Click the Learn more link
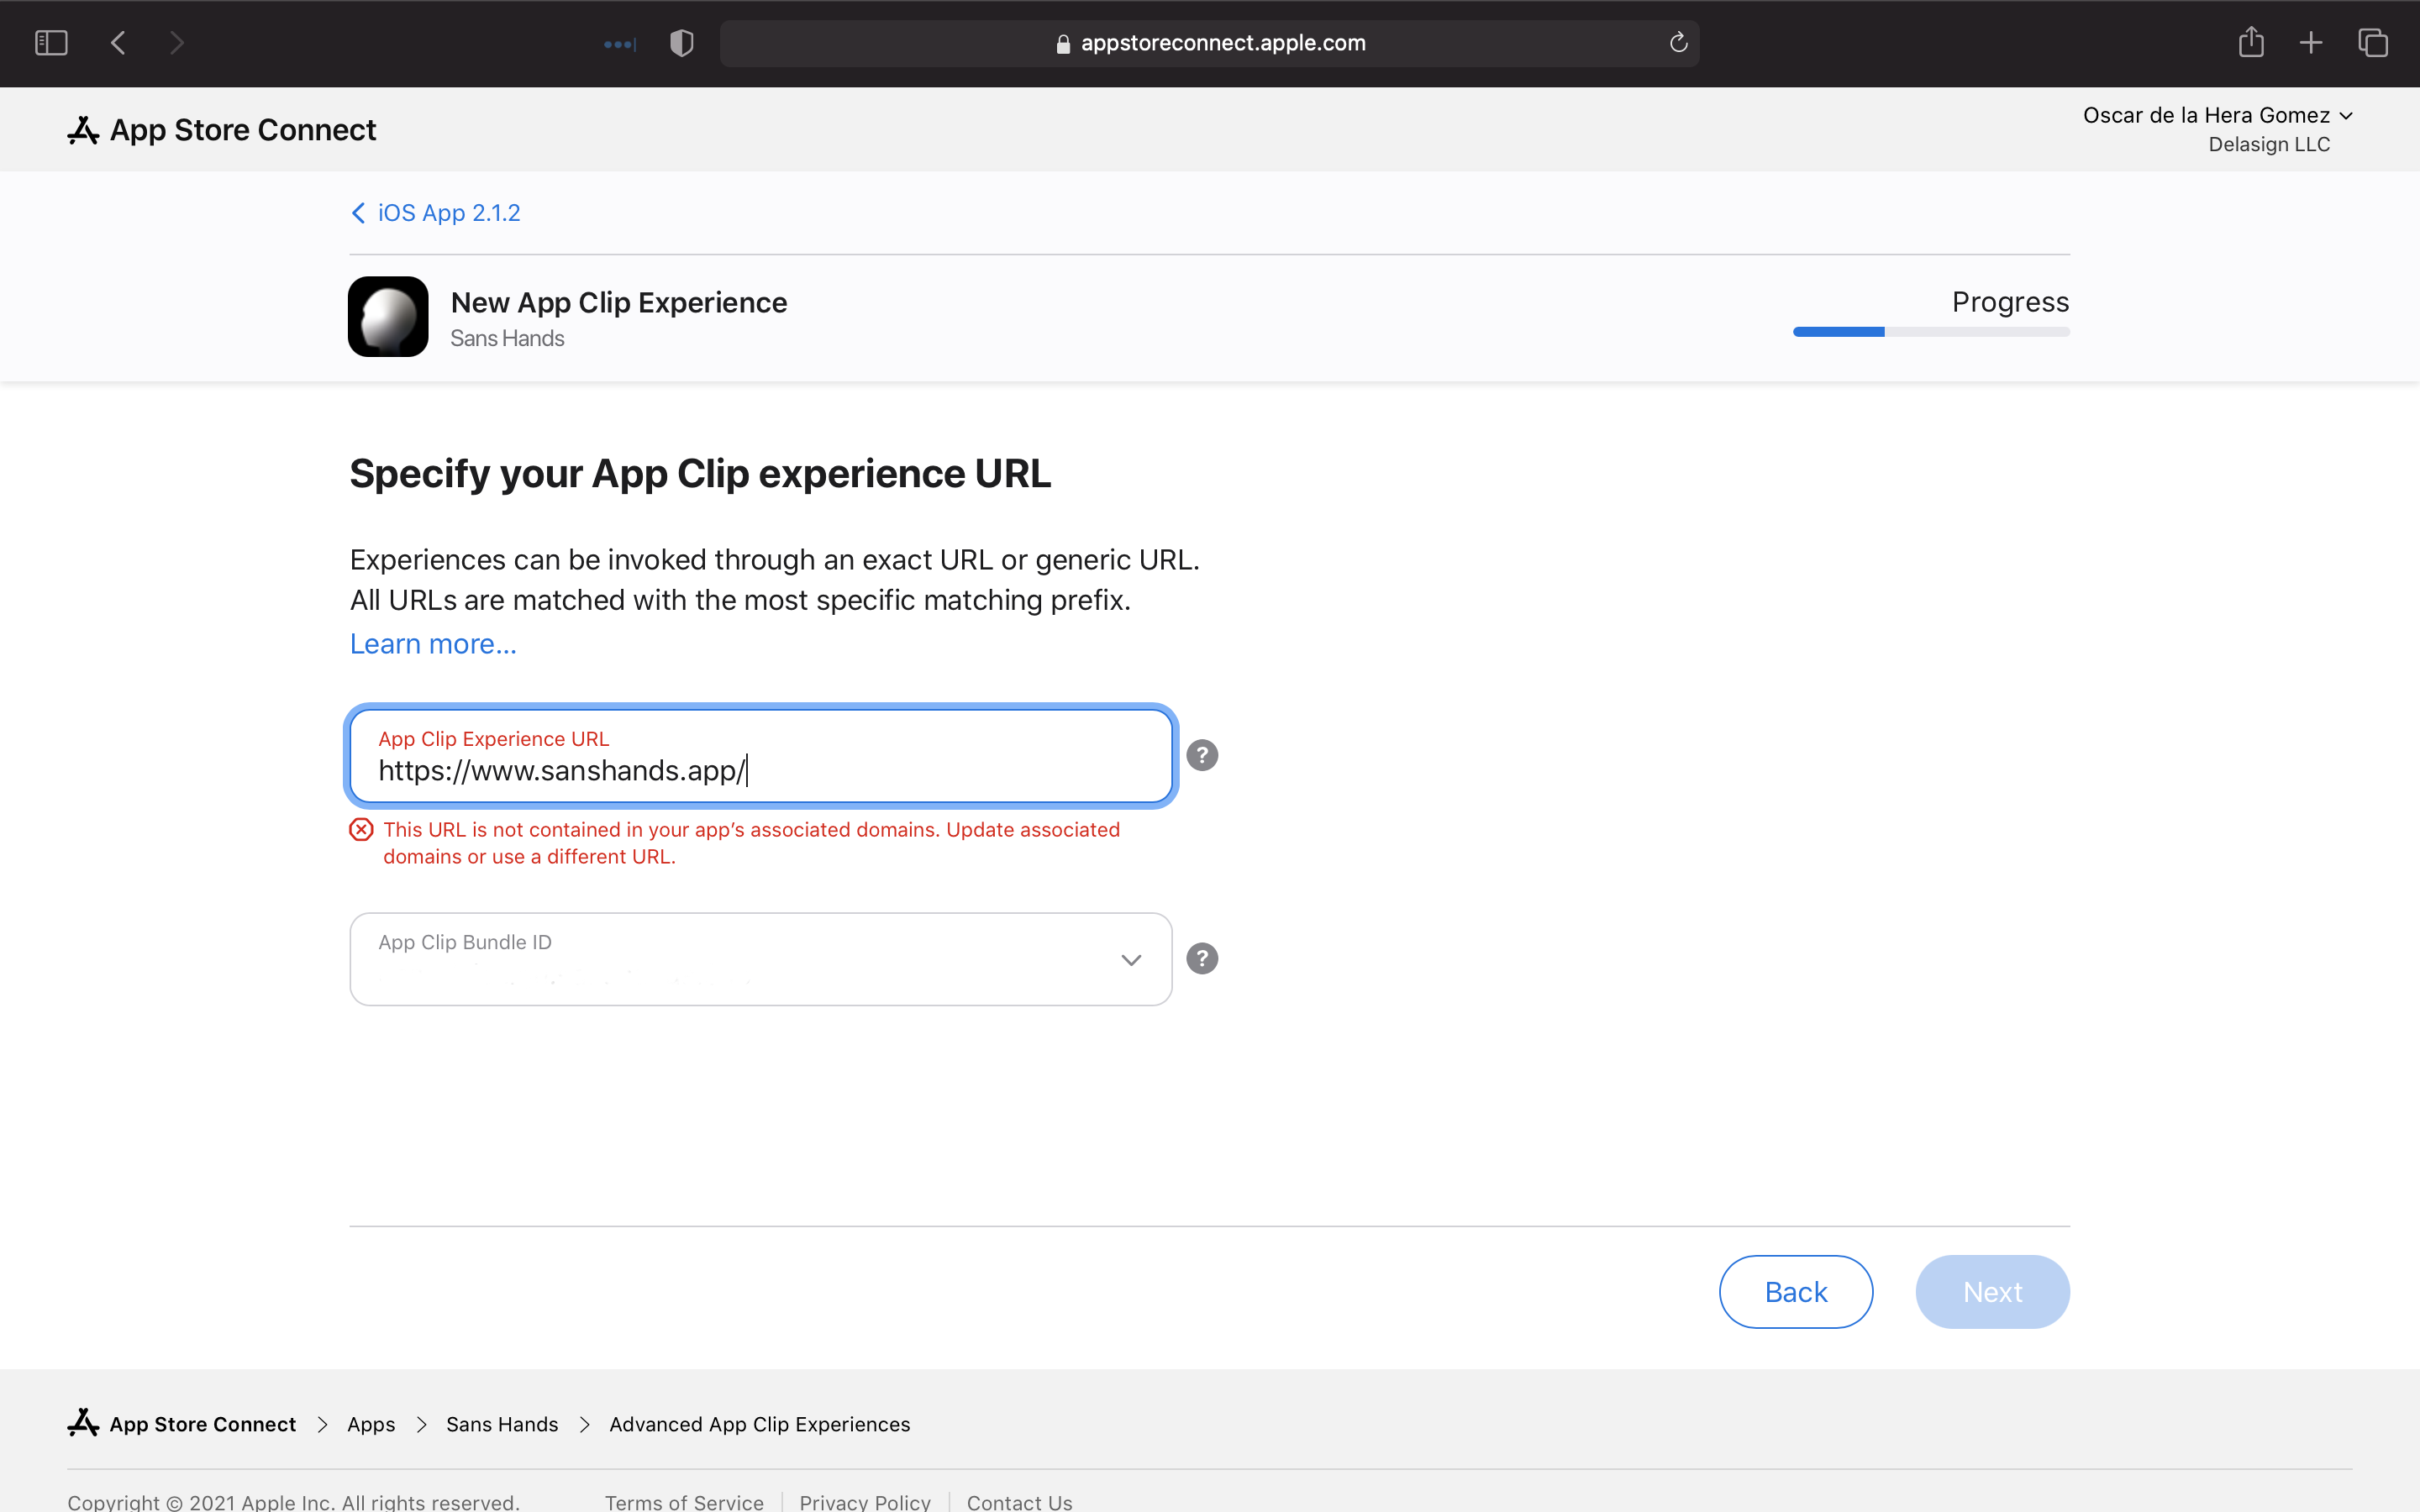This screenshot has width=2420, height=1512. click(x=434, y=644)
